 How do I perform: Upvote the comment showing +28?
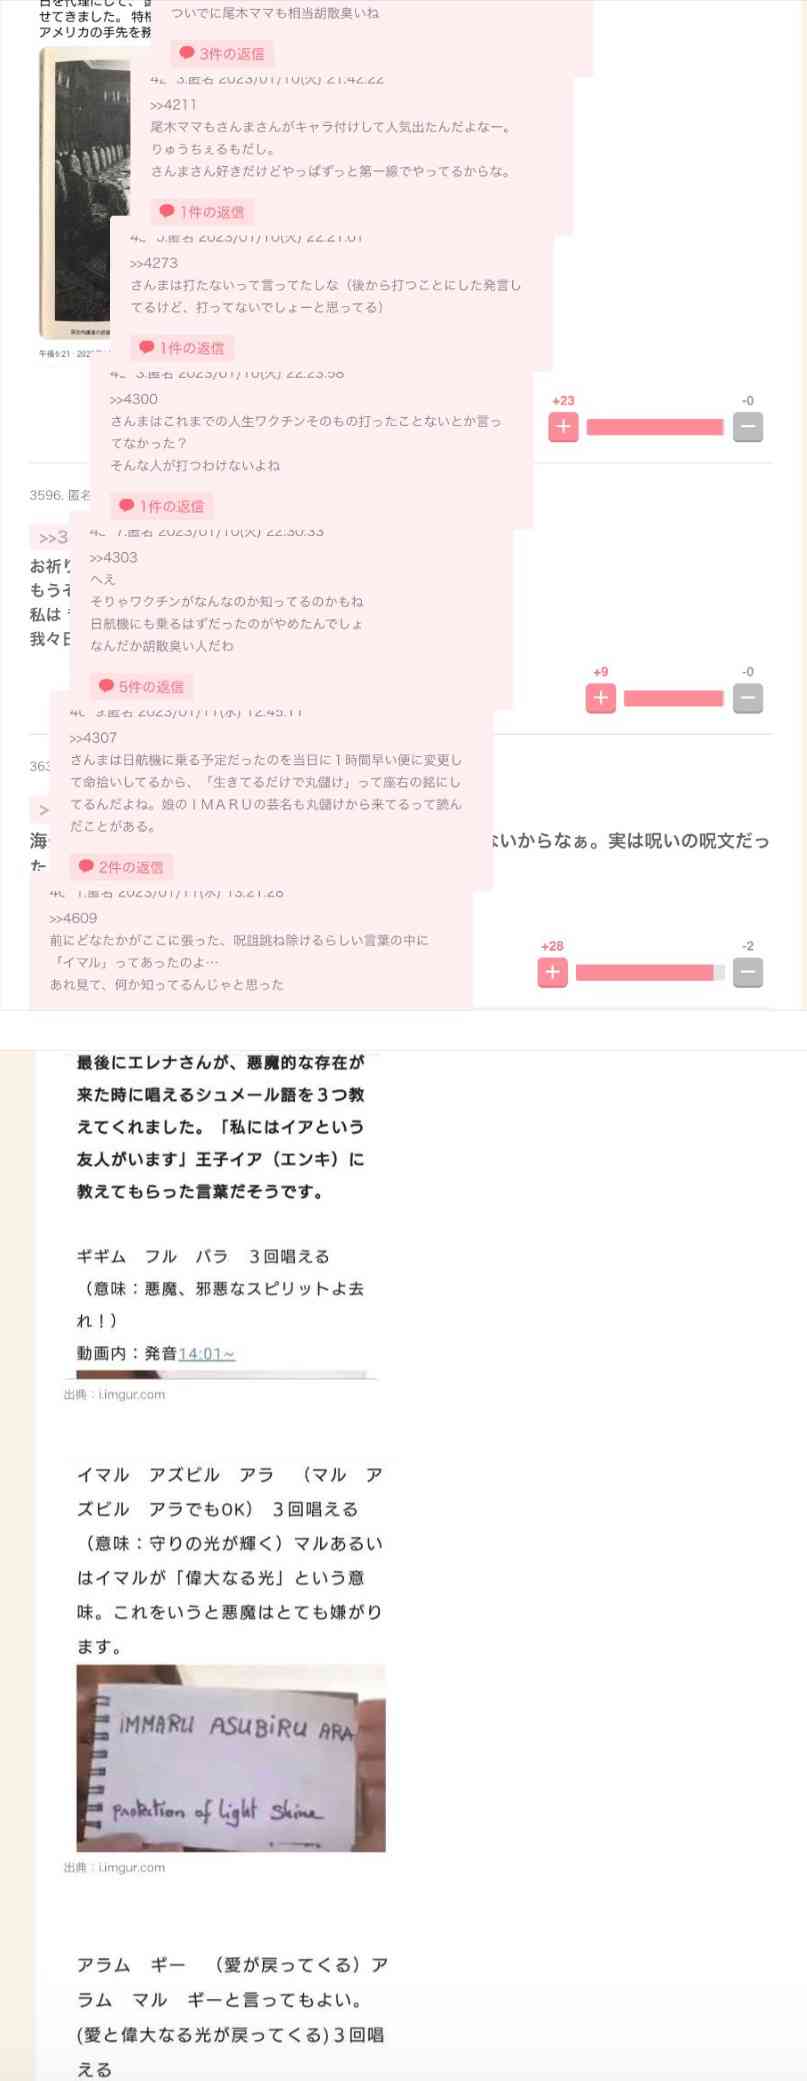pyautogui.click(x=552, y=972)
